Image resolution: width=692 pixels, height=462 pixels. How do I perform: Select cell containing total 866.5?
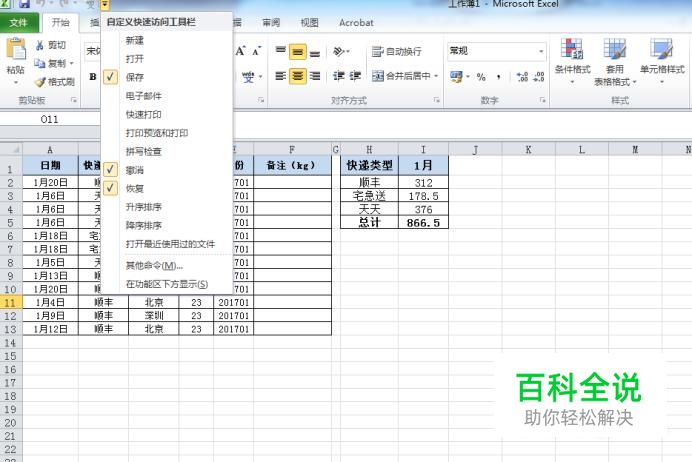point(423,223)
